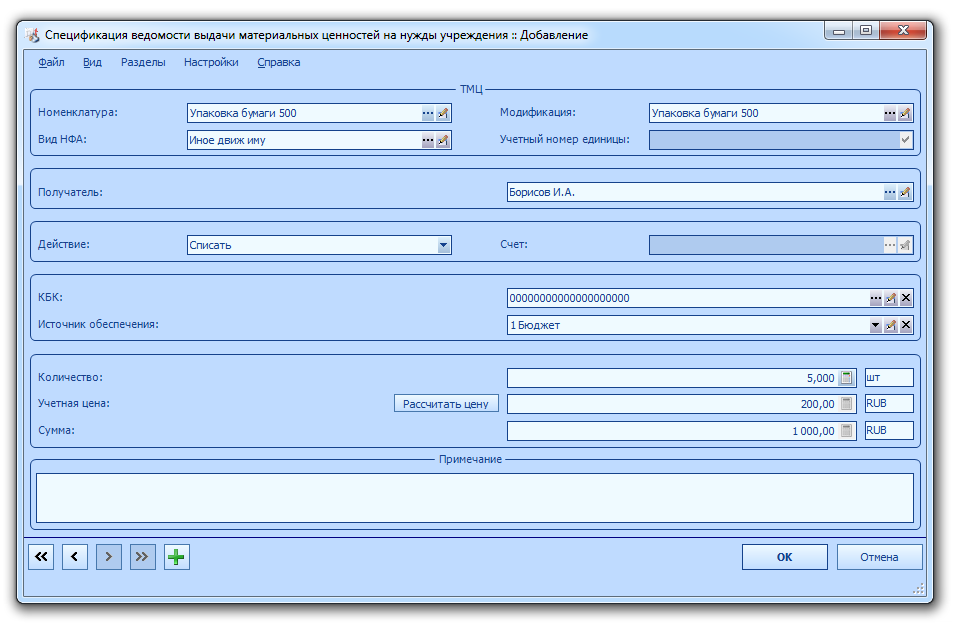
Task: Click the edit pencil icon for Счет
Action: (x=905, y=245)
